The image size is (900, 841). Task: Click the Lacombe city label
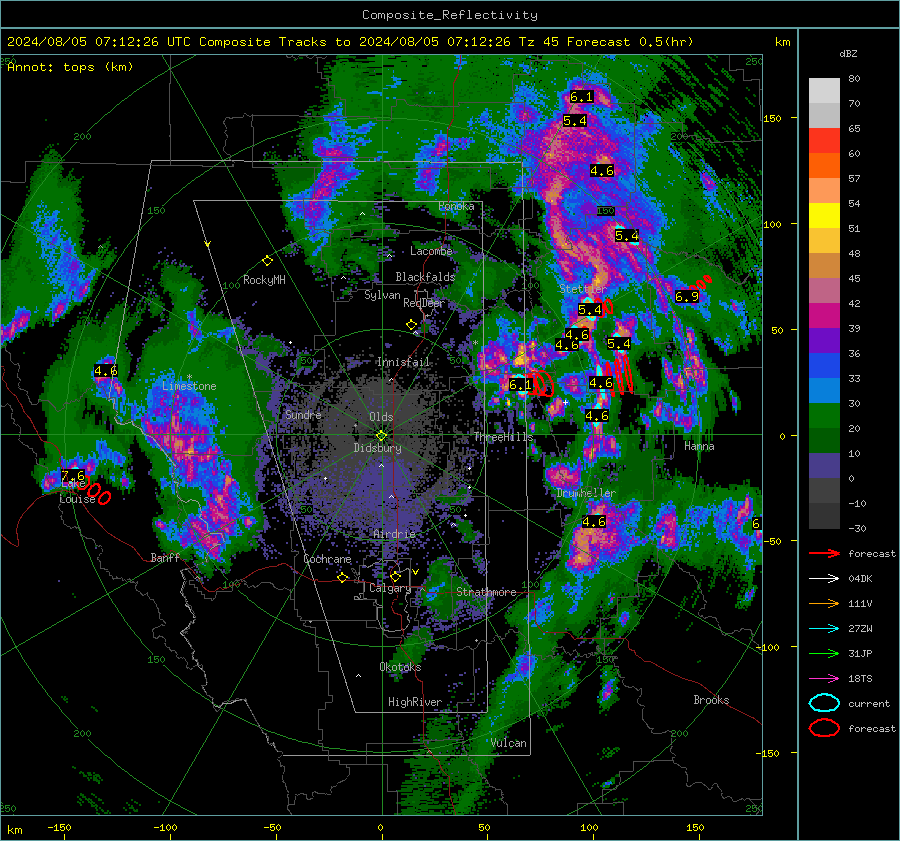(x=431, y=251)
